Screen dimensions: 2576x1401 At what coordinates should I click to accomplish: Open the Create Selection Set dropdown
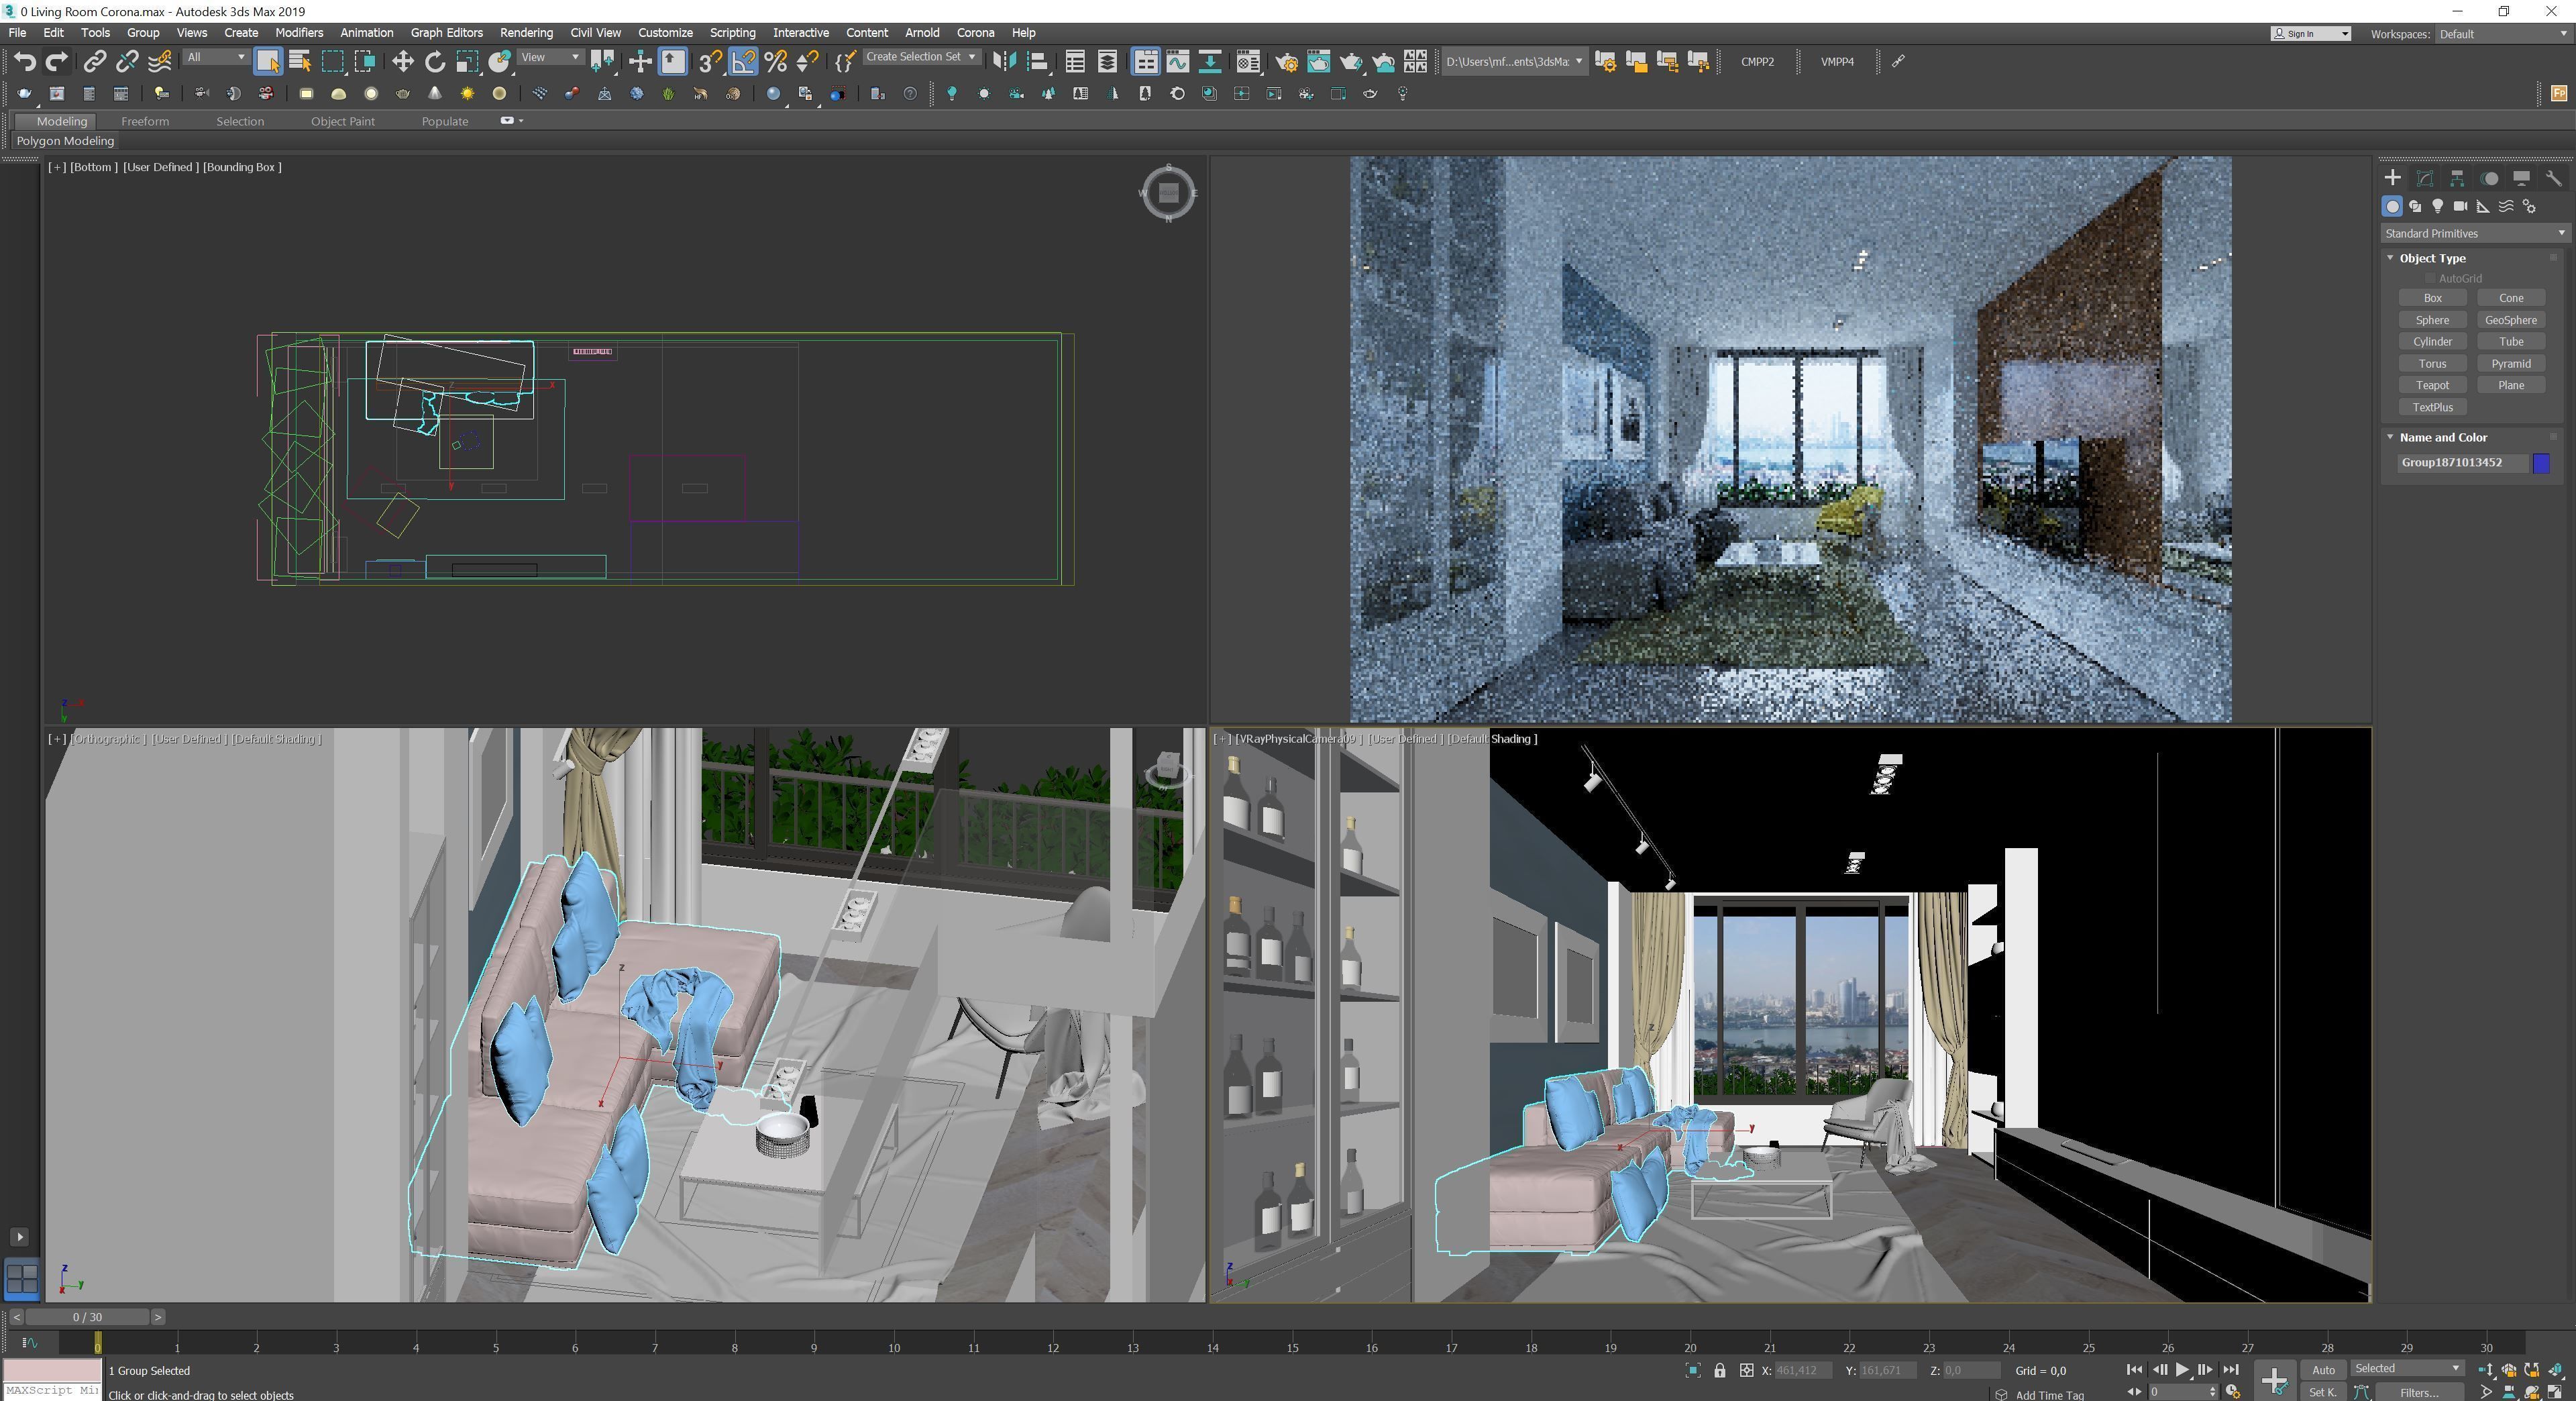(920, 57)
